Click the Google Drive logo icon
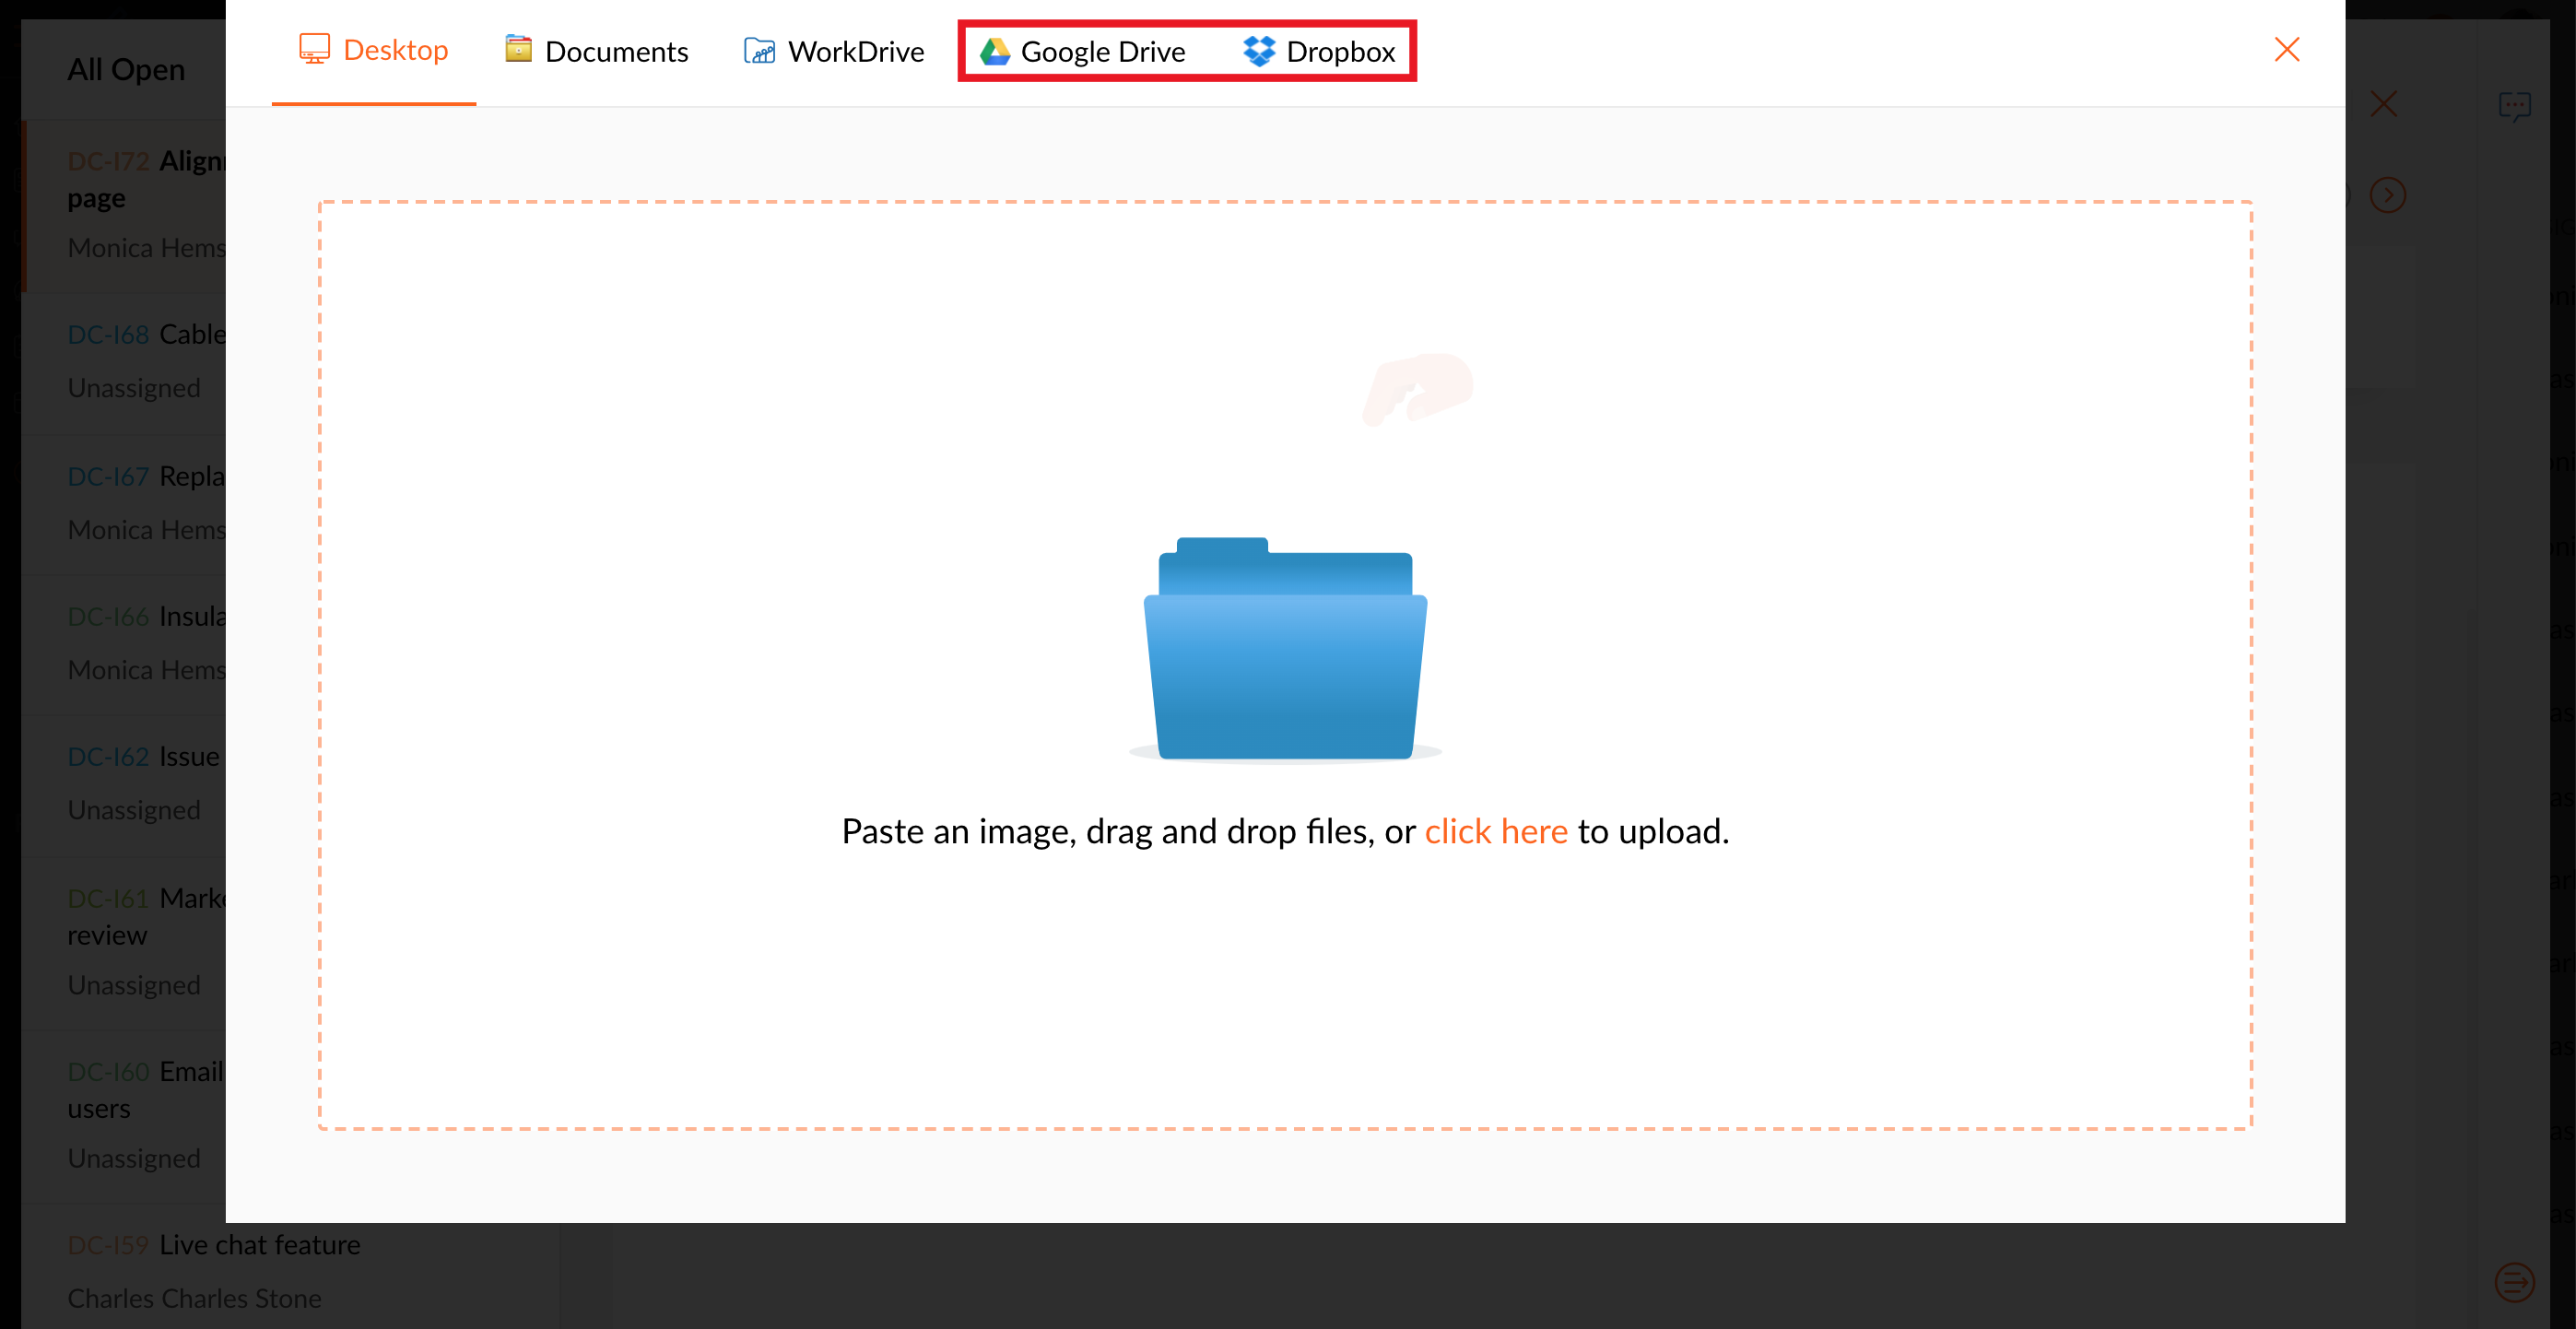Viewport: 2576px width, 1329px height. [995, 51]
